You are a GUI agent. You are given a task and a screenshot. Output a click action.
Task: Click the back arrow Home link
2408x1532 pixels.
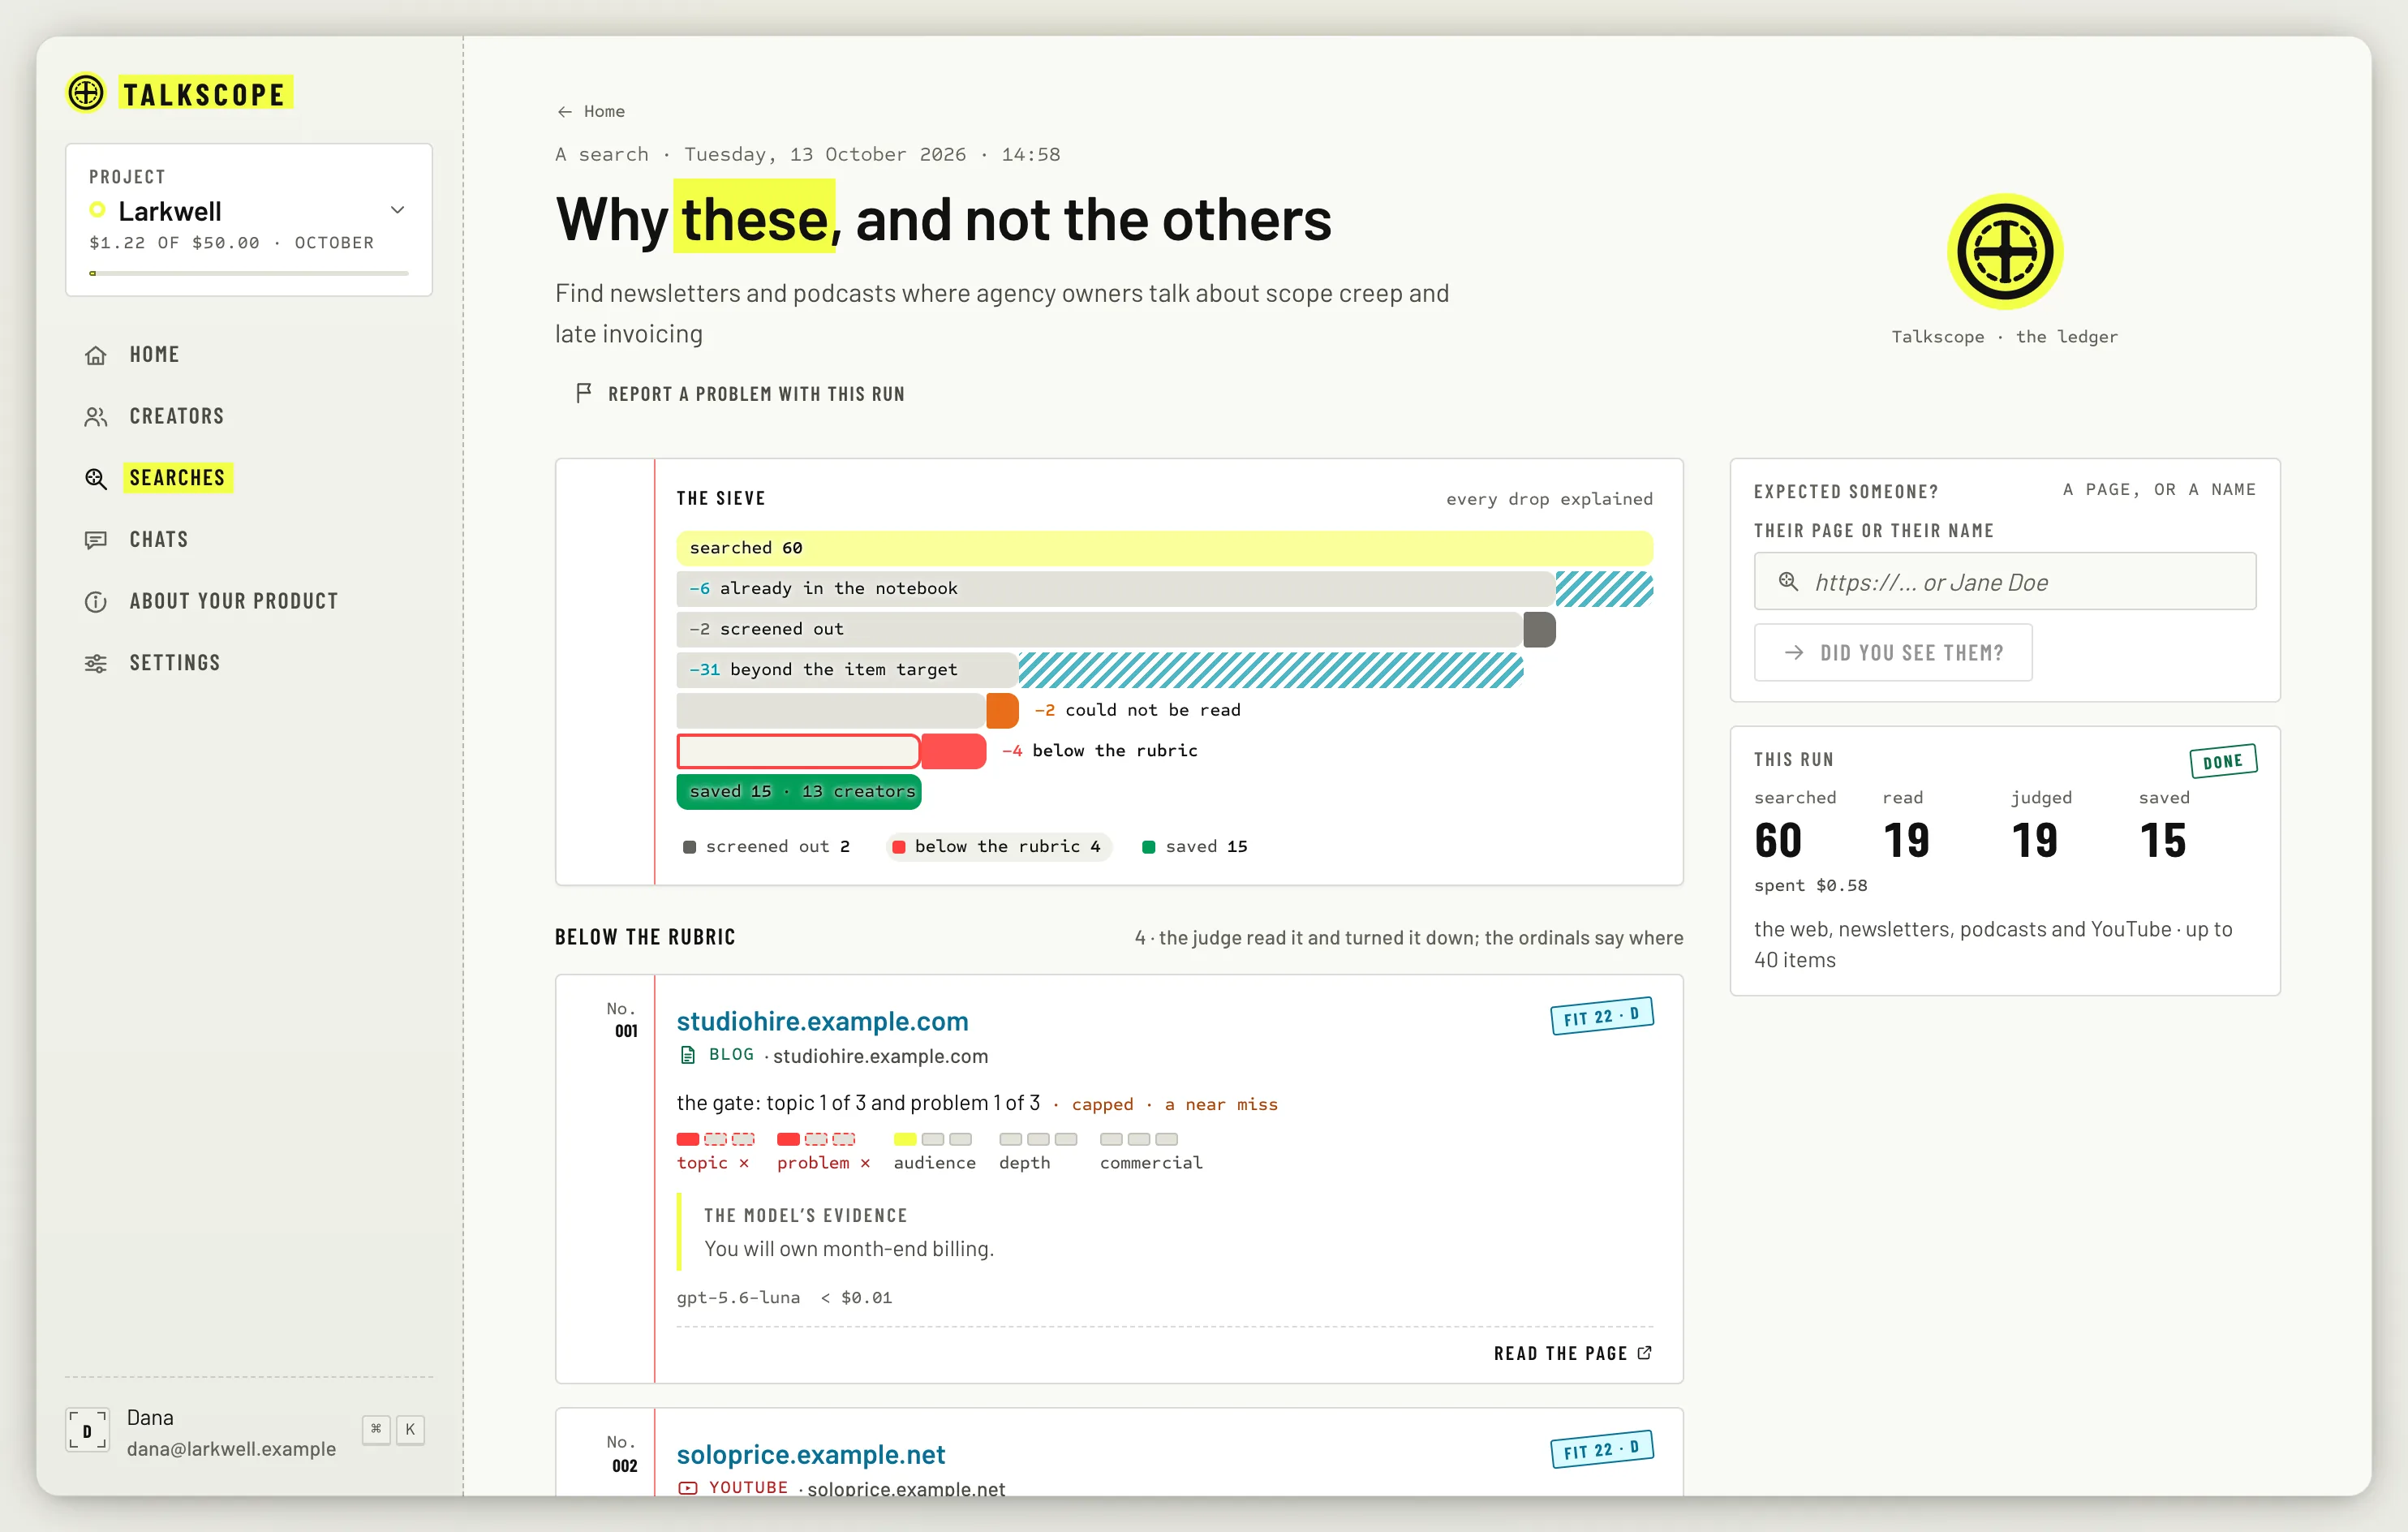[590, 111]
